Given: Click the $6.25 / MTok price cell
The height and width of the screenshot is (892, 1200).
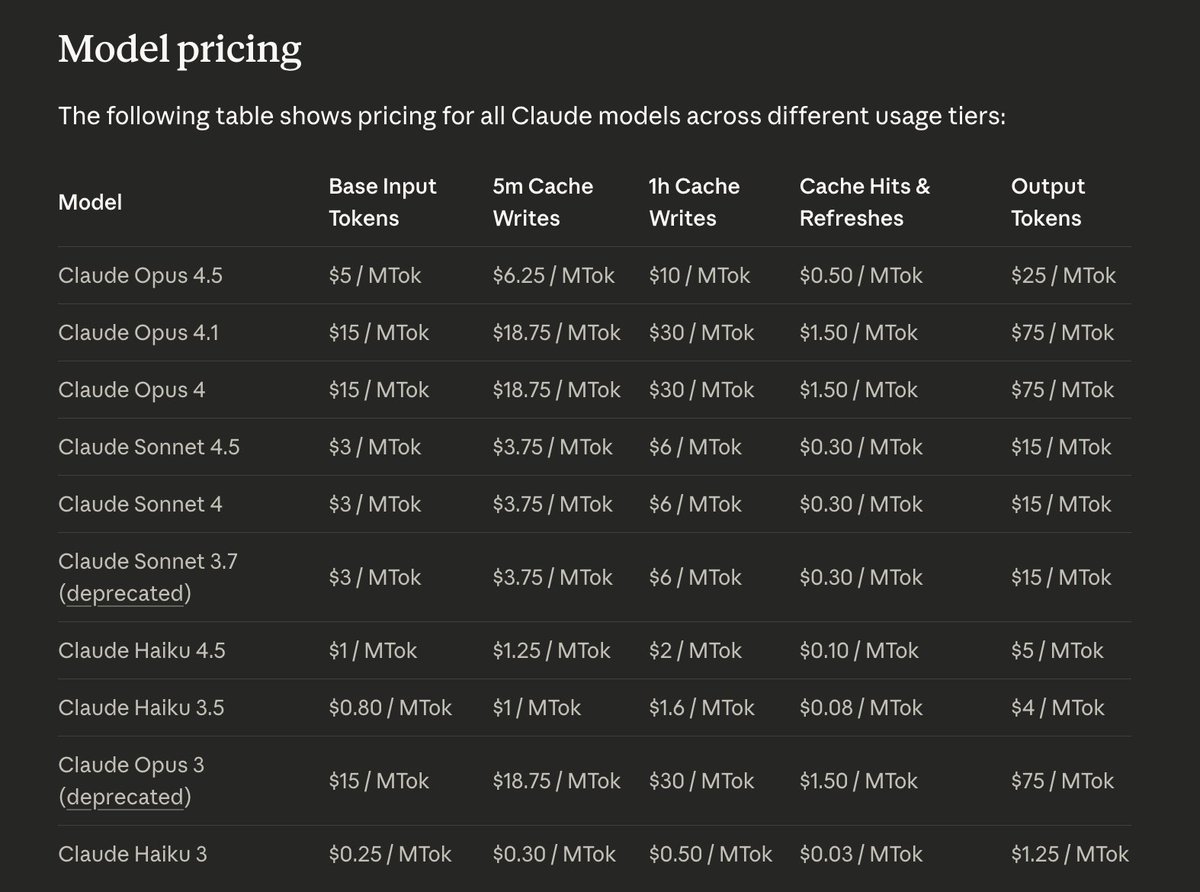Looking at the screenshot, I should (553, 276).
